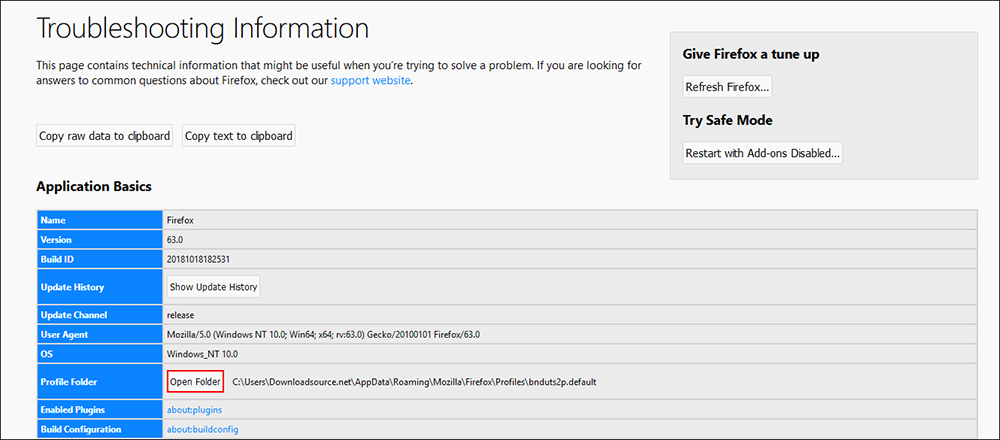
Task: Click the Version row label
Action: (x=100, y=240)
